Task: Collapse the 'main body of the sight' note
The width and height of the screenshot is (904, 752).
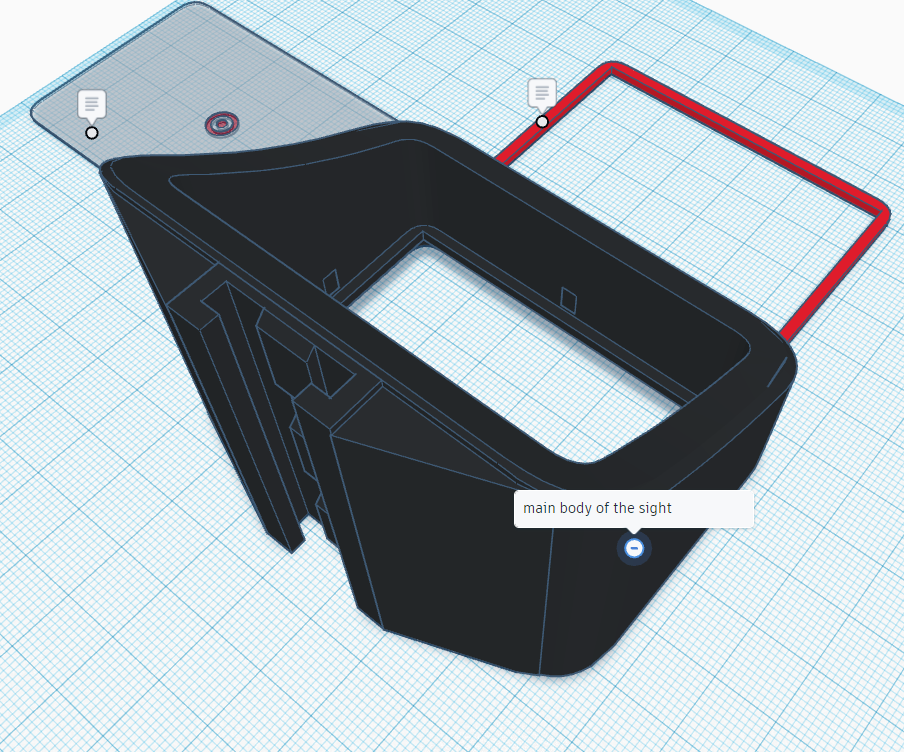Action: coord(635,548)
